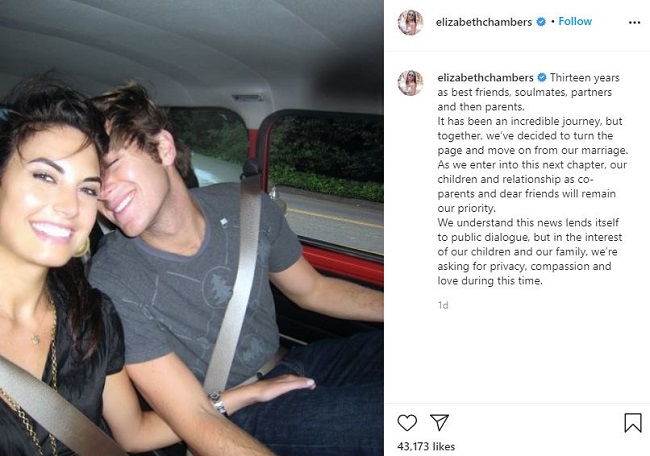The width and height of the screenshot is (650, 456).
Task: View the 43,173 likes list
Action: point(426,446)
